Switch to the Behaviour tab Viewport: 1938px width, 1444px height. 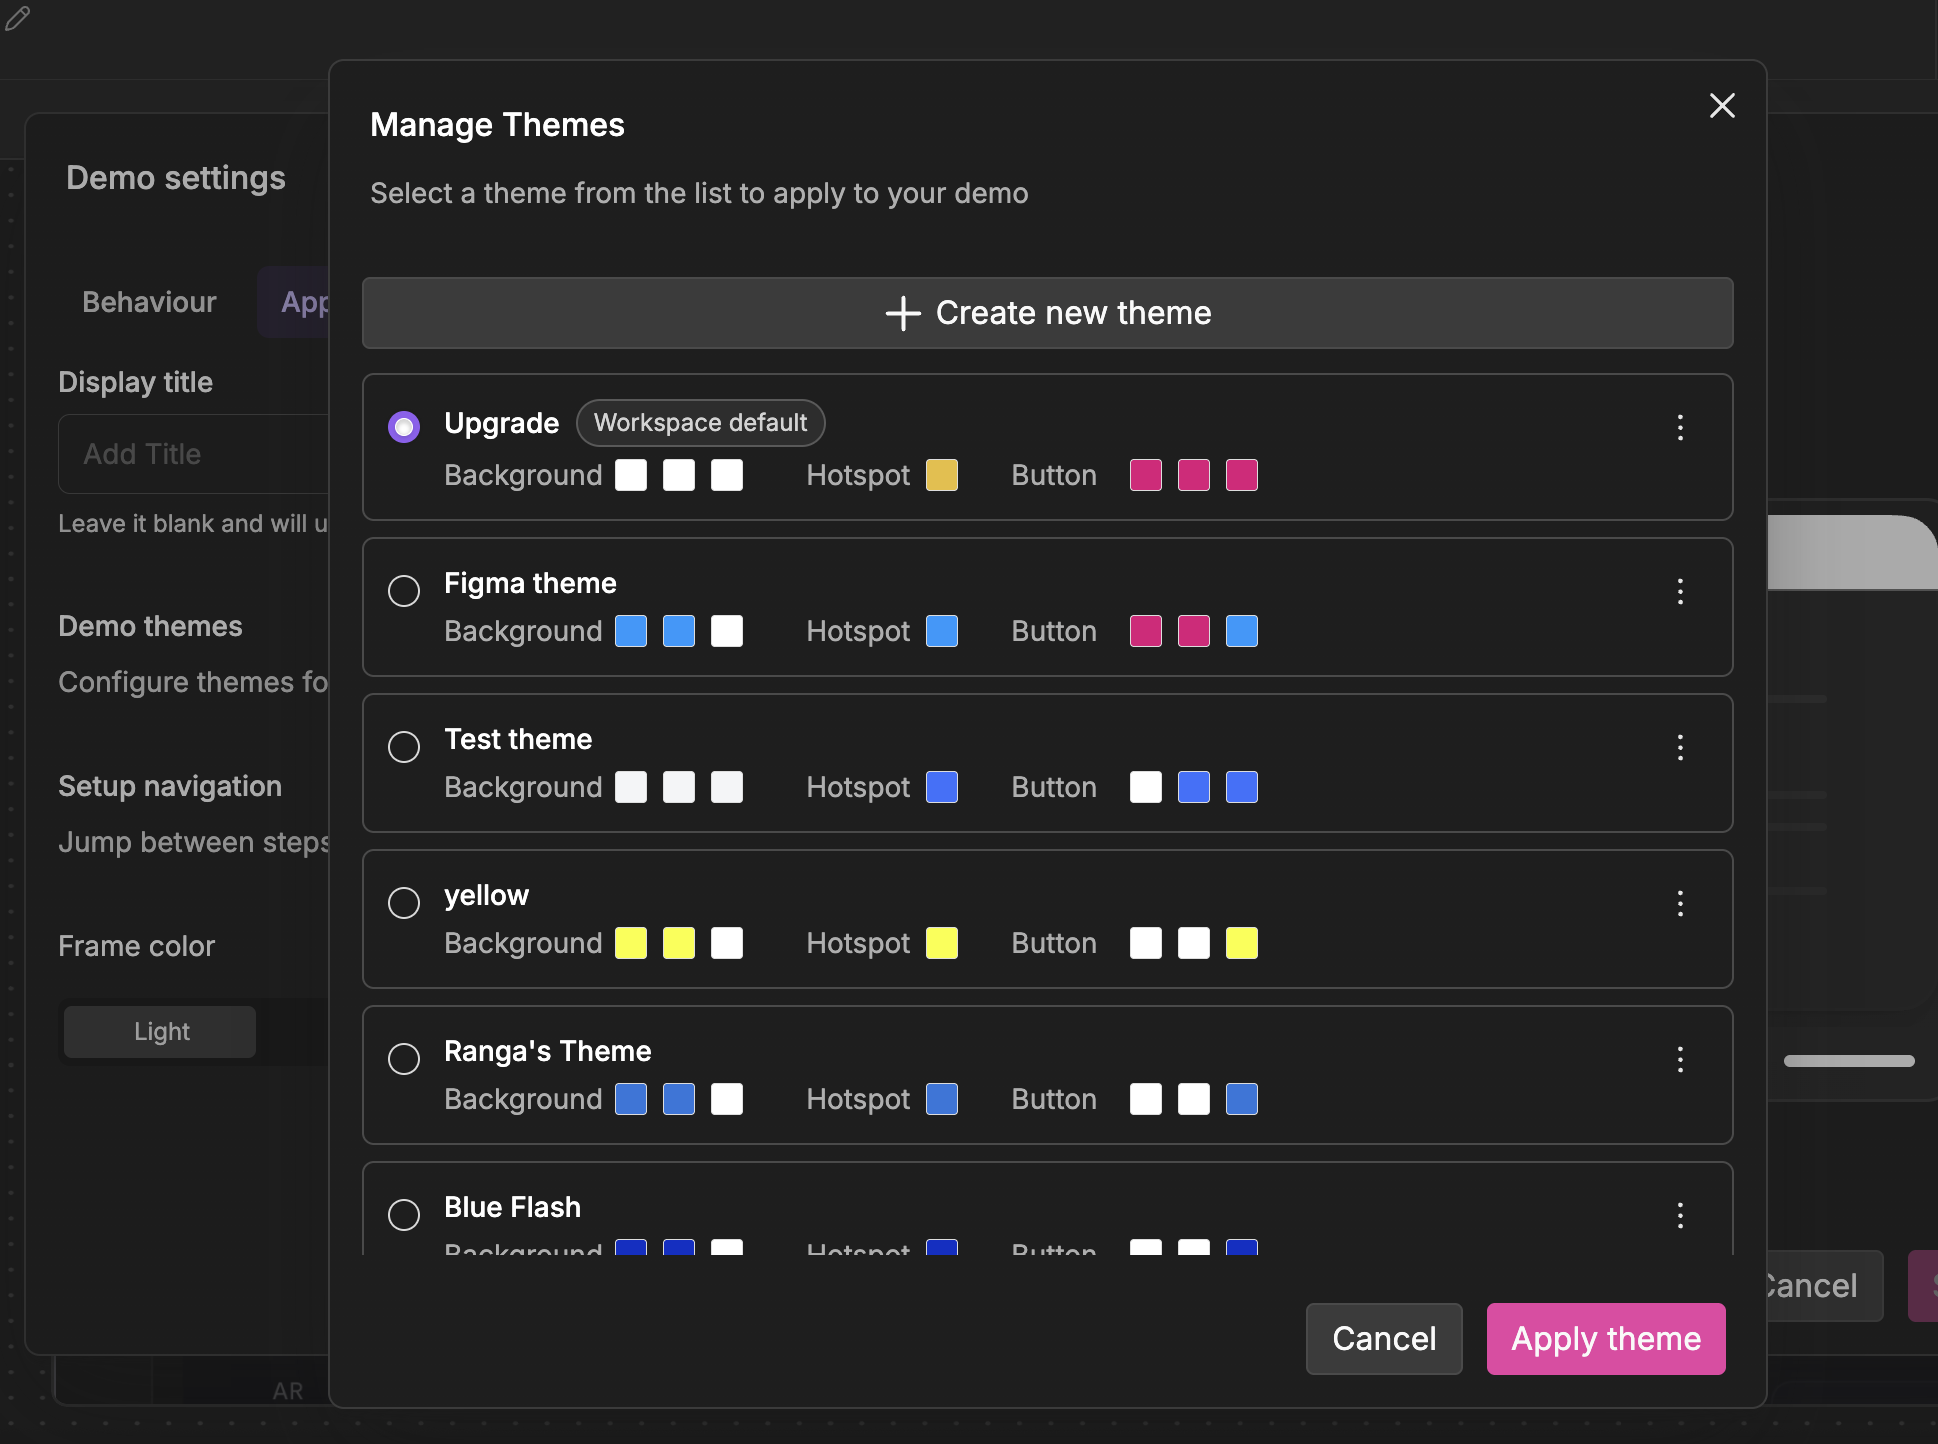pos(149,302)
